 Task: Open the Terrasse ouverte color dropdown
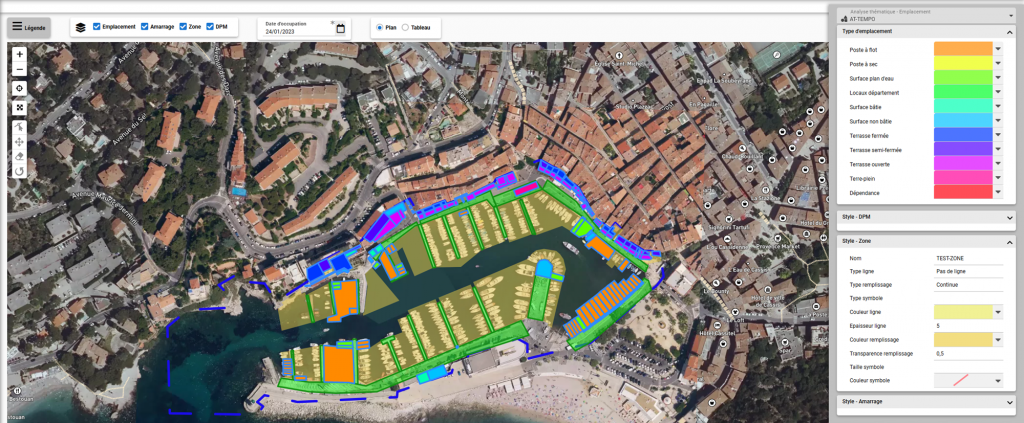point(998,164)
